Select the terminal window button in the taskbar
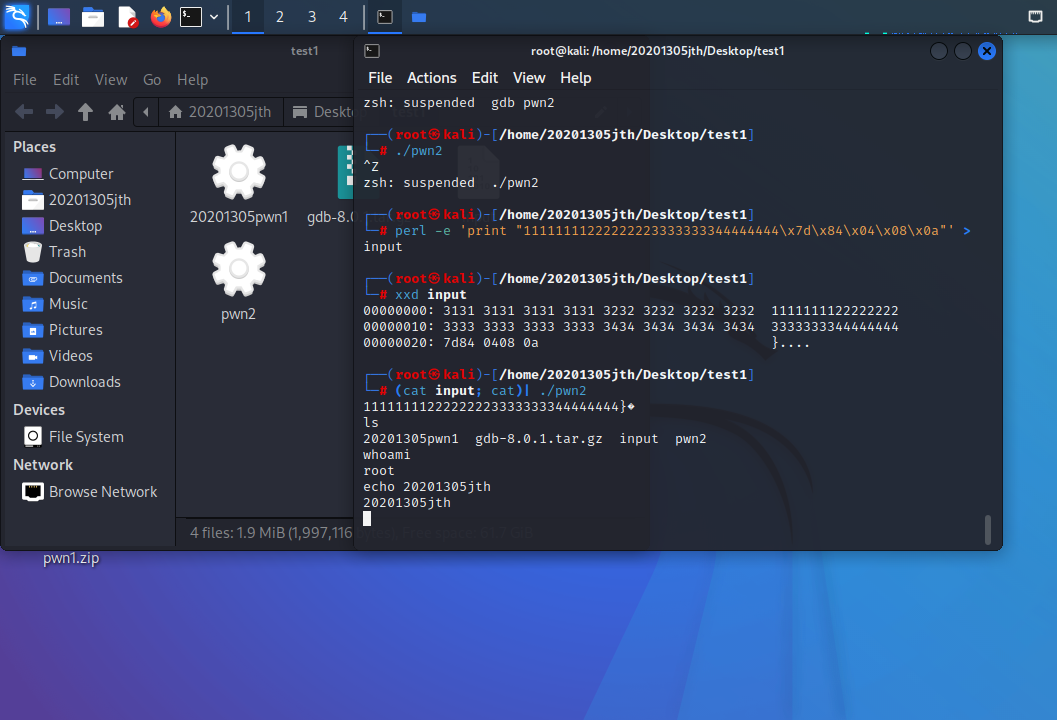The image size is (1057, 720). point(385,17)
